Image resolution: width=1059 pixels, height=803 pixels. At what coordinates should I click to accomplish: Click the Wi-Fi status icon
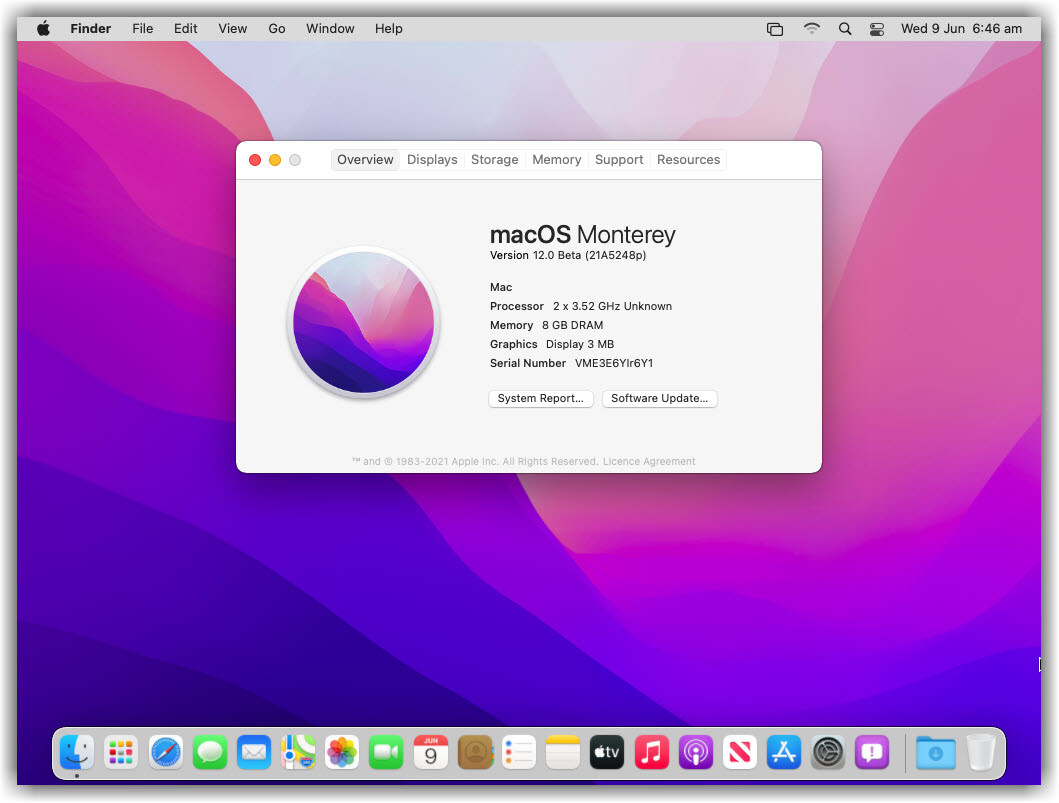tap(812, 29)
